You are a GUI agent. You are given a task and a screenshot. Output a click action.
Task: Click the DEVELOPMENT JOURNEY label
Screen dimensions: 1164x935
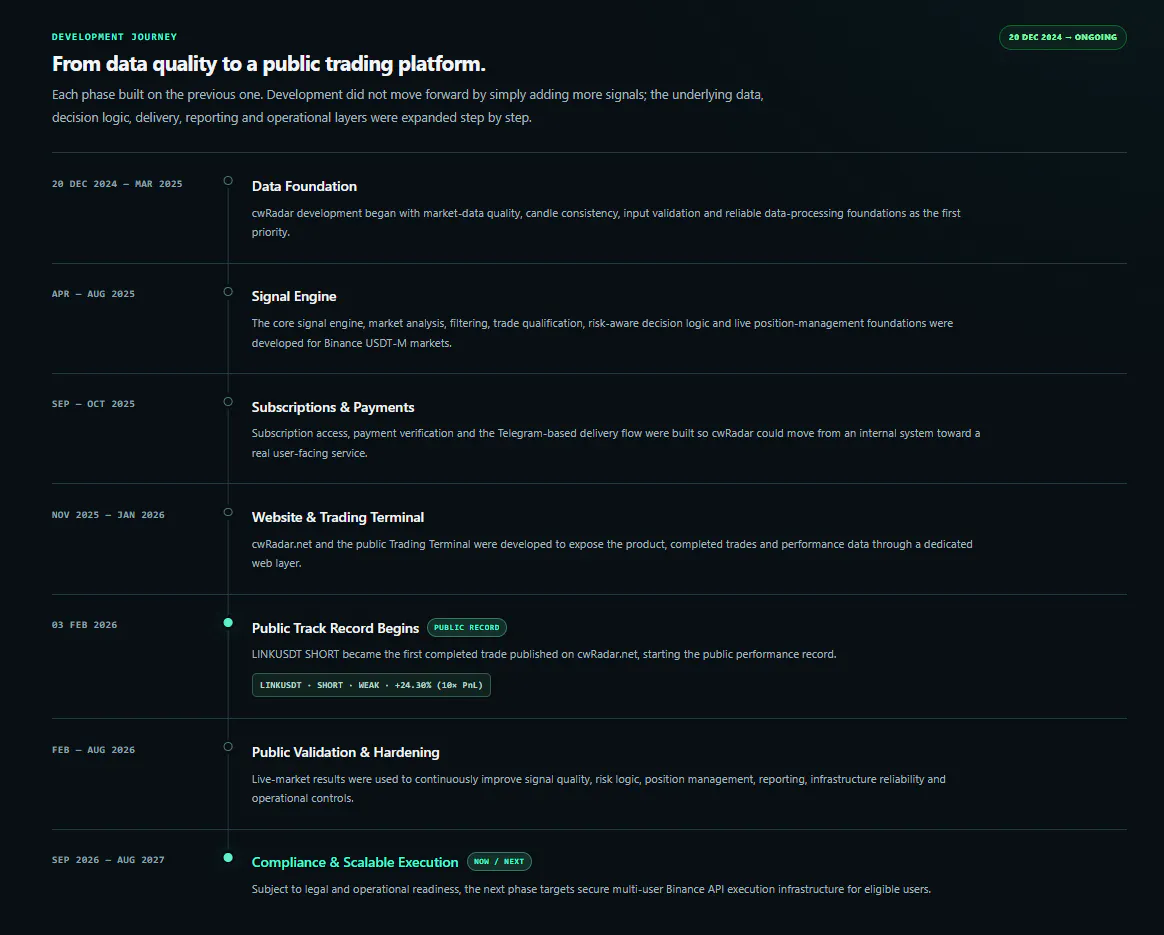click(114, 37)
